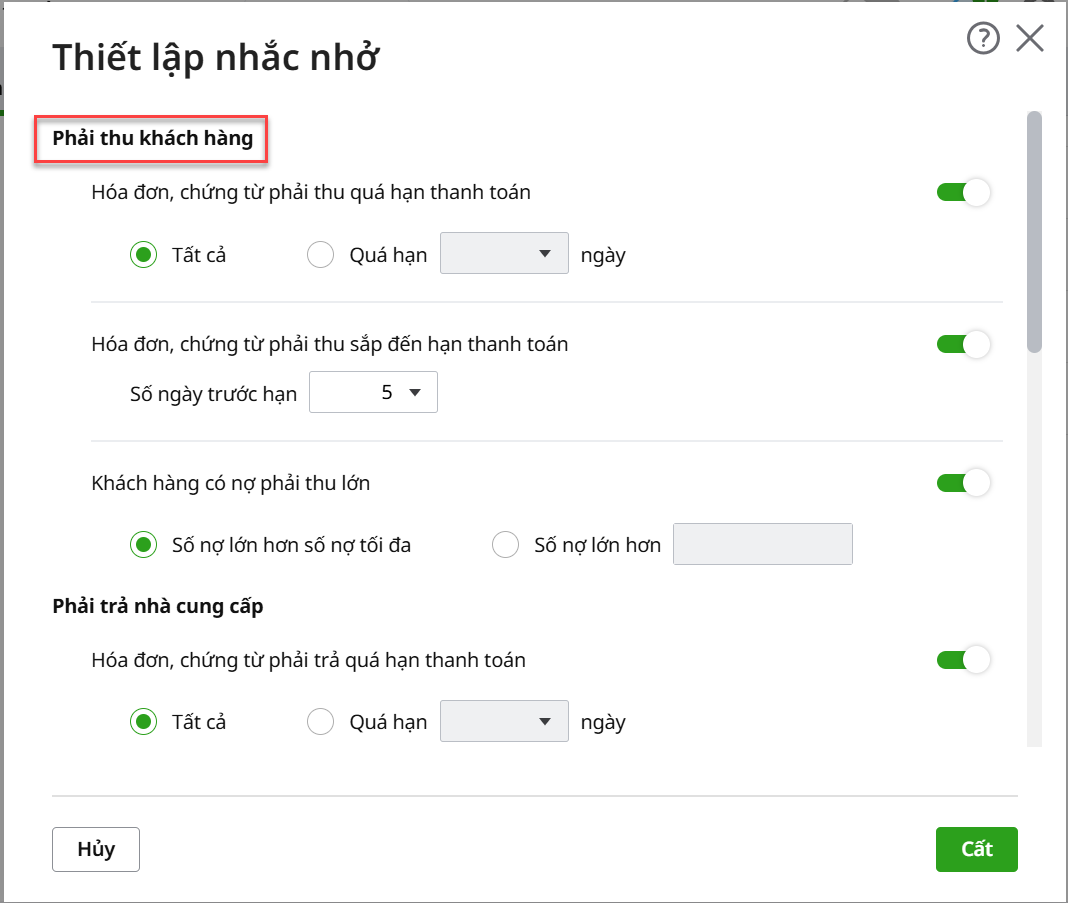This screenshot has height=903, width=1068.
Task: Select 'Quá hạn' radio under receivables section
Action: coord(320,255)
